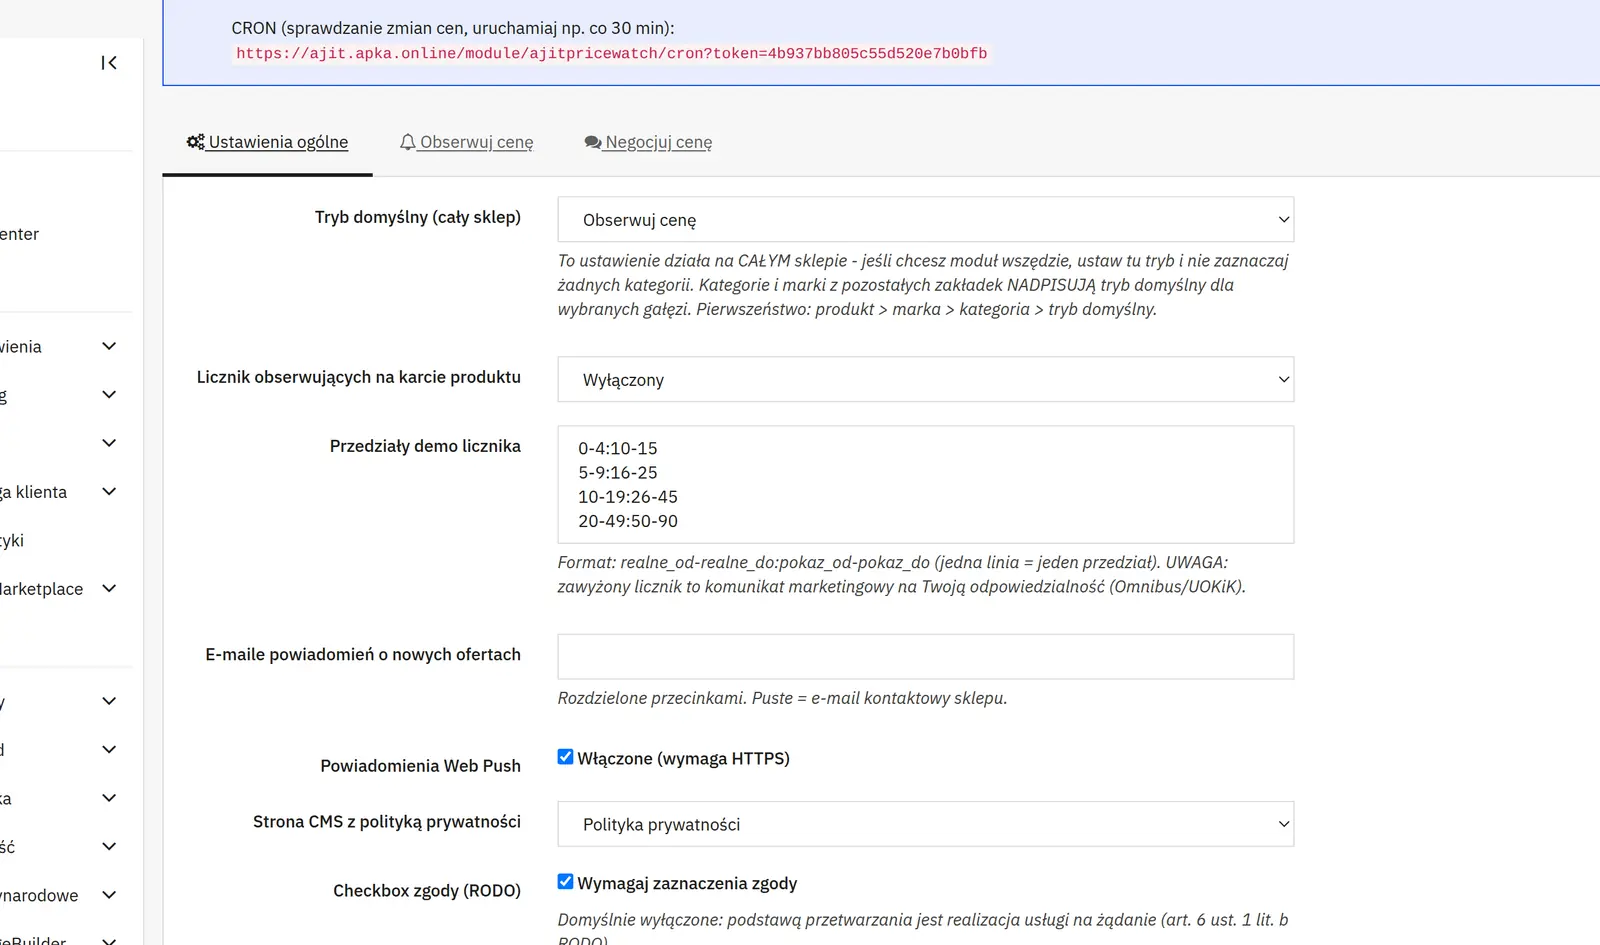
Task: Open the sidebar item ending in 'enter'
Action: [x=19, y=234]
